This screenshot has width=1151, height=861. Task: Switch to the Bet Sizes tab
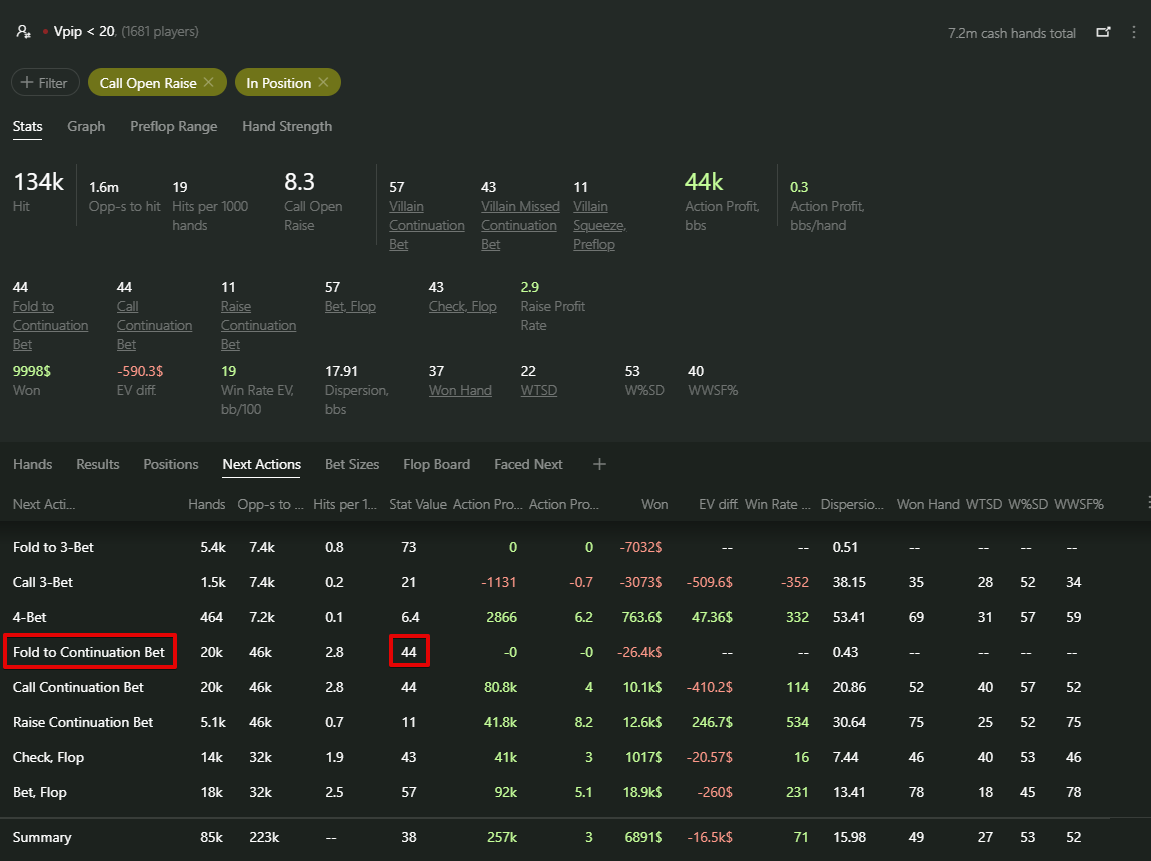tap(352, 464)
